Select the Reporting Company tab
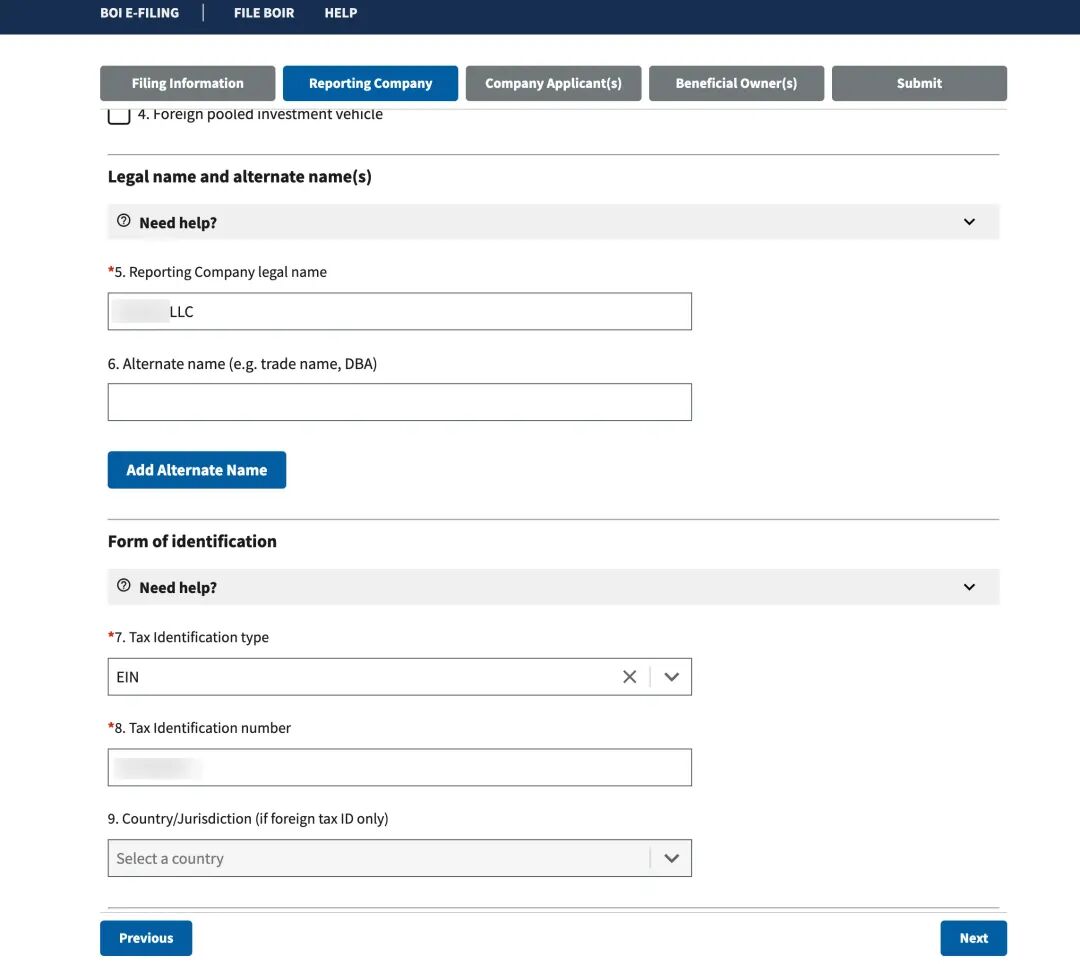Screen dimensions: 1080x964 370,83
